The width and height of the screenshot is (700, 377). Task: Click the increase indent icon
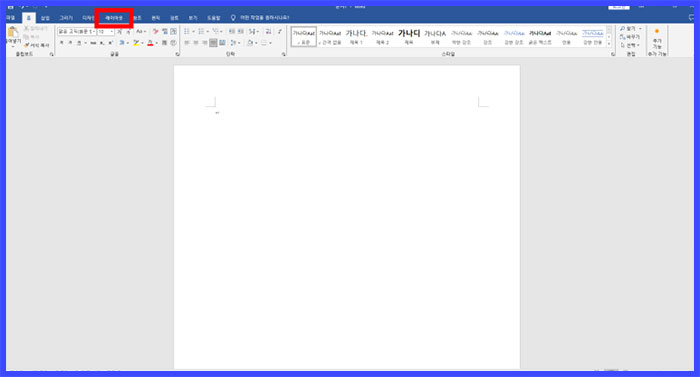point(241,32)
